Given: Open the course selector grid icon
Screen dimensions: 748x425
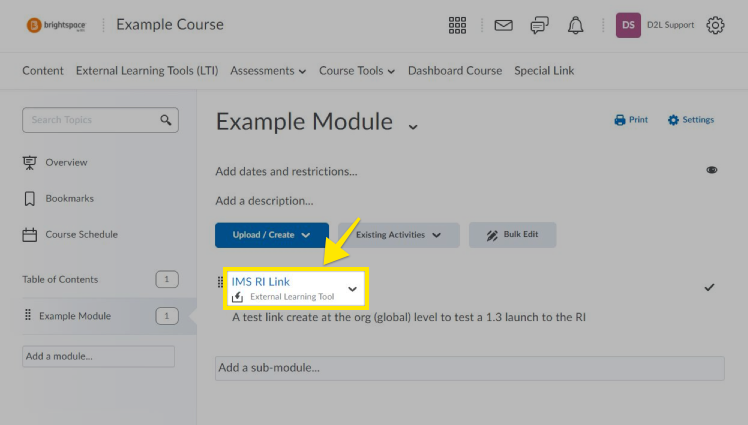Looking at the screenshot, I should pyautogui.click(x=457, y=25).
